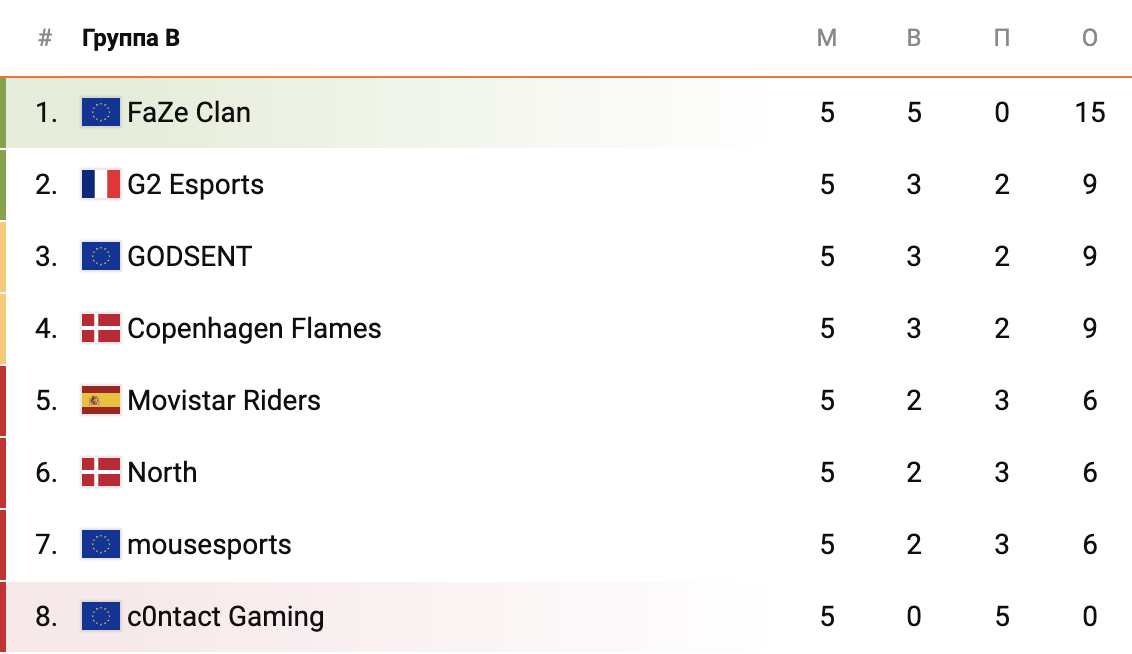Image resolution: width=1132 pixels, height=654 pixels.
Task: Click the EU flag next to FaZe Clan
Action: [101, 112]
